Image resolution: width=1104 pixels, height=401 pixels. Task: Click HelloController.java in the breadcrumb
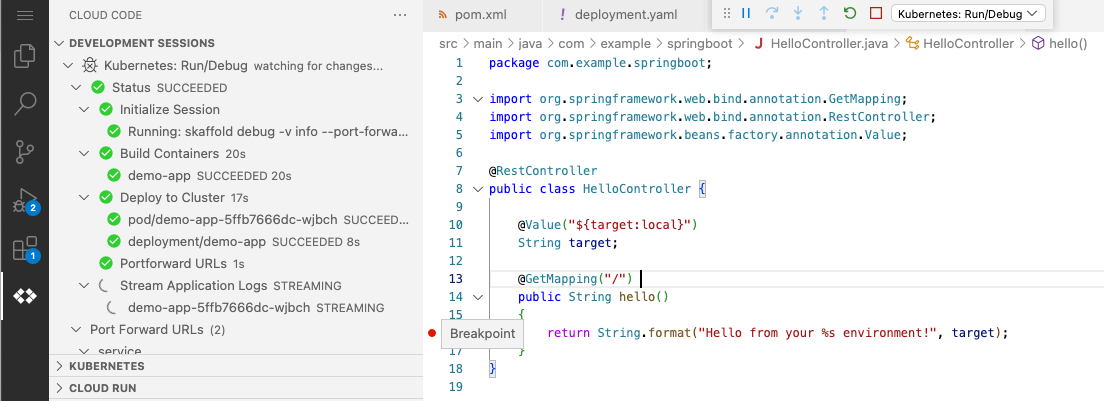point(817,43)
